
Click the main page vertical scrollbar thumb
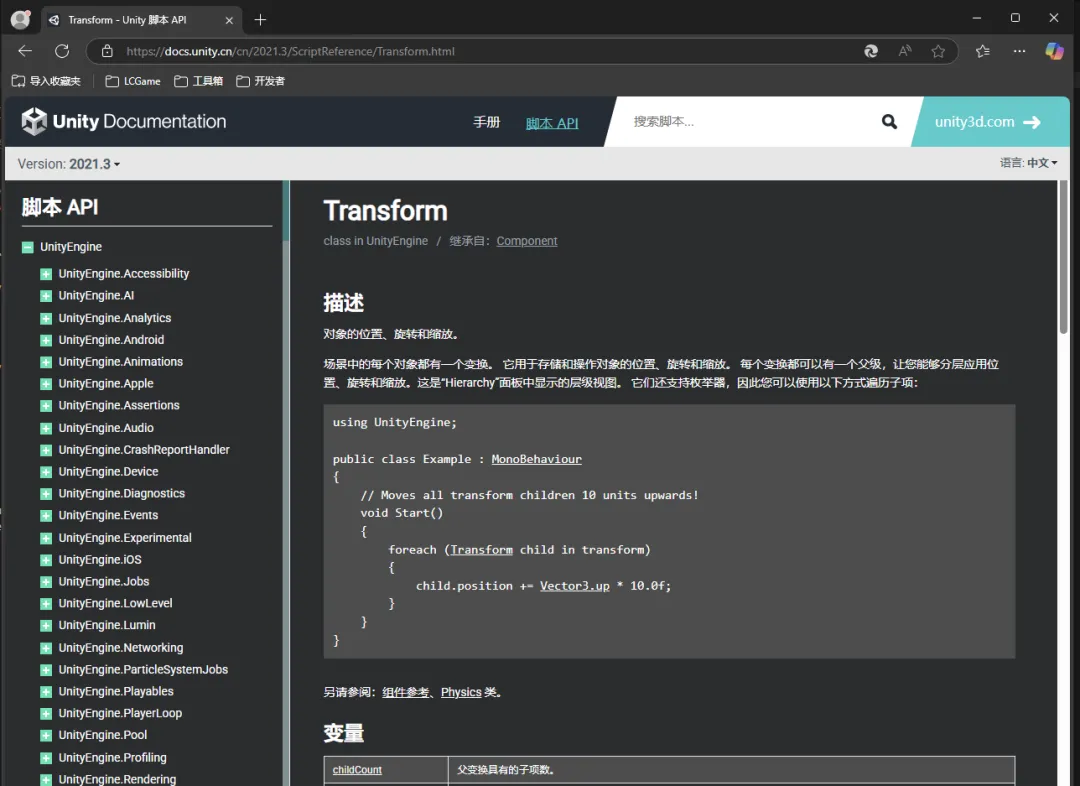tap(1063, 258)
